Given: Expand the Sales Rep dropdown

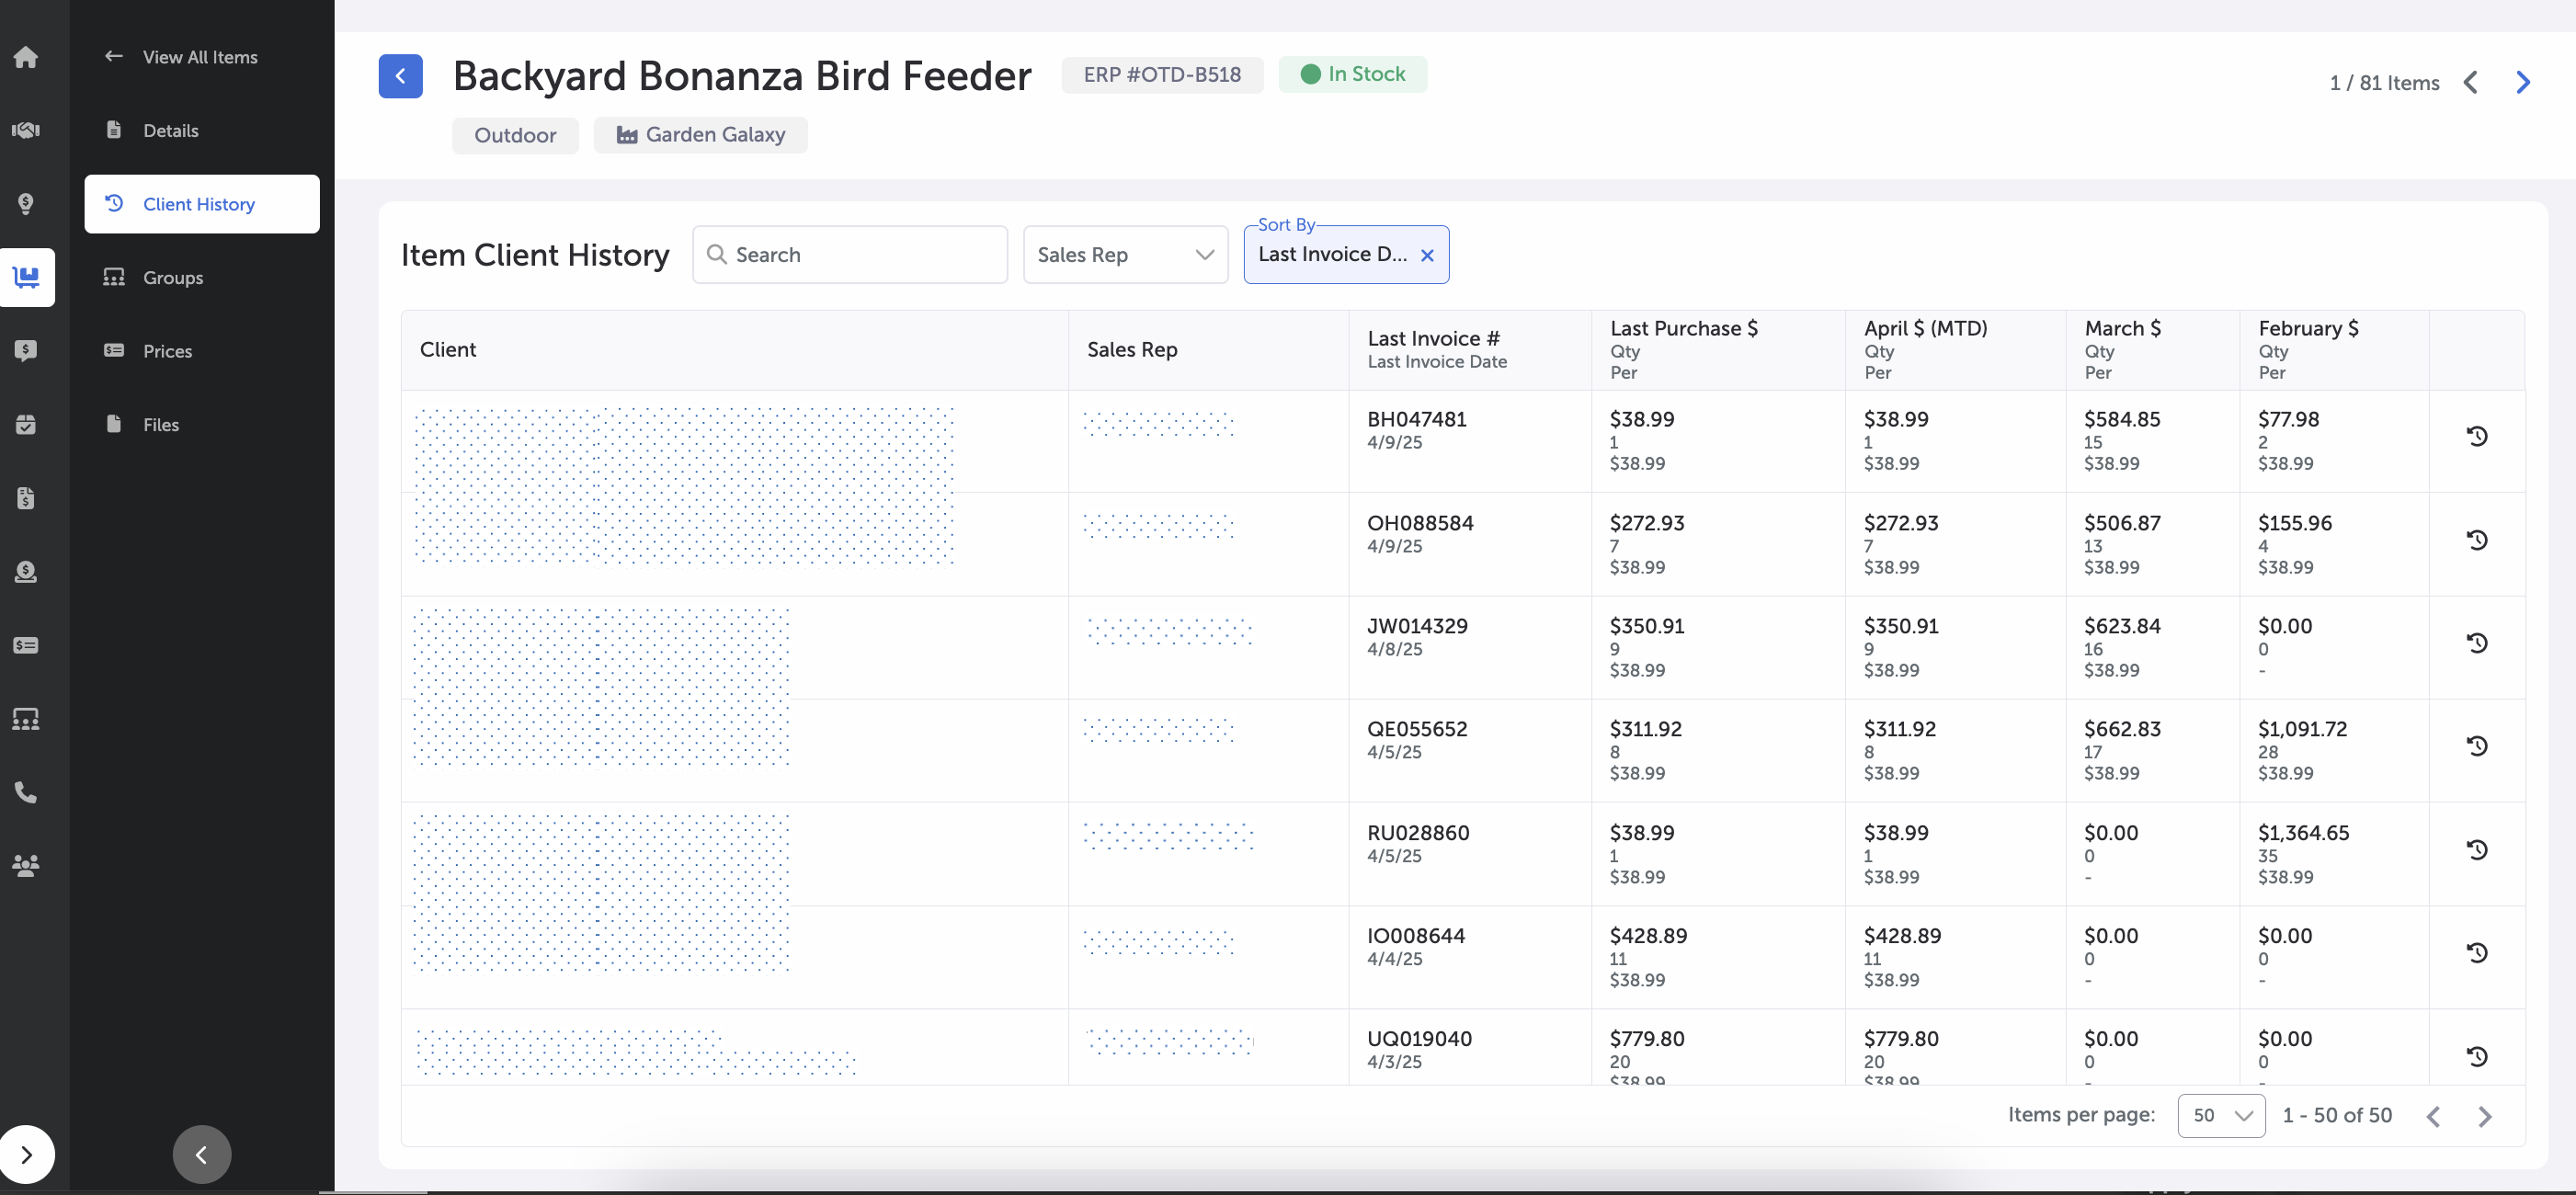Looking at the screenshot, I should tap(1125, 255).
